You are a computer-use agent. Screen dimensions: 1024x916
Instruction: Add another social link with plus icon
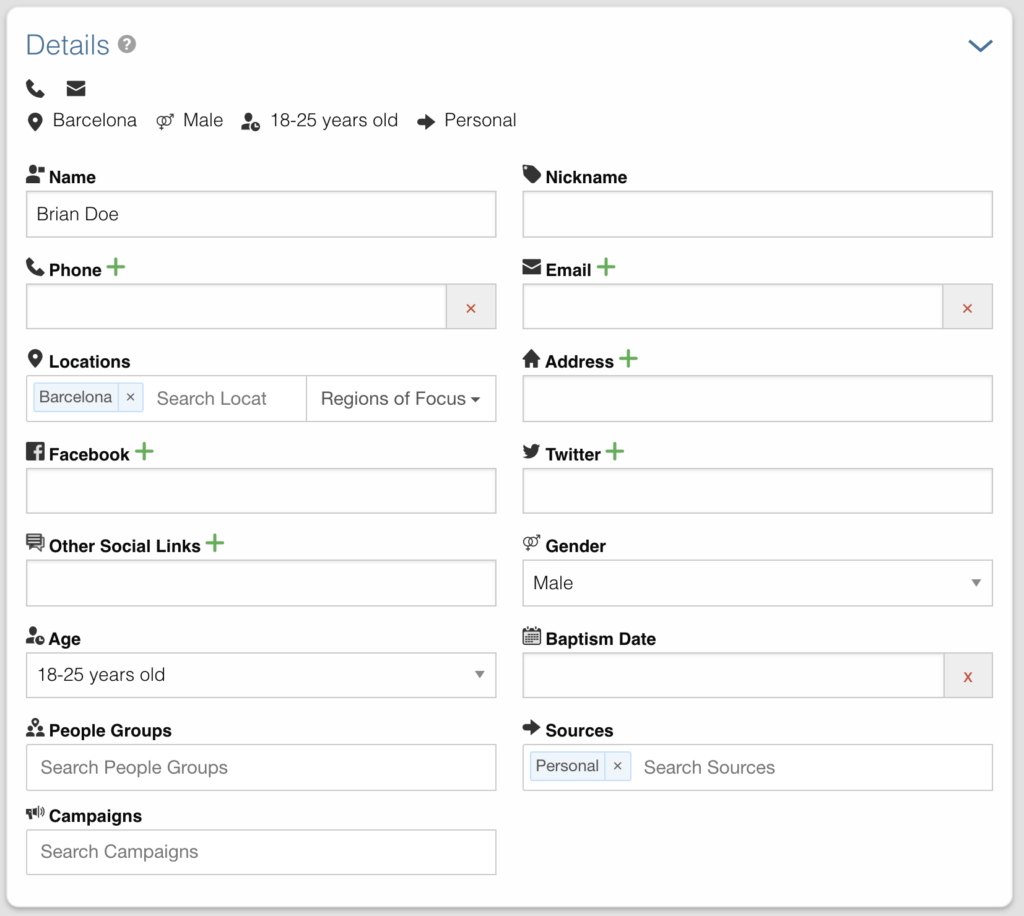[215, 543]
